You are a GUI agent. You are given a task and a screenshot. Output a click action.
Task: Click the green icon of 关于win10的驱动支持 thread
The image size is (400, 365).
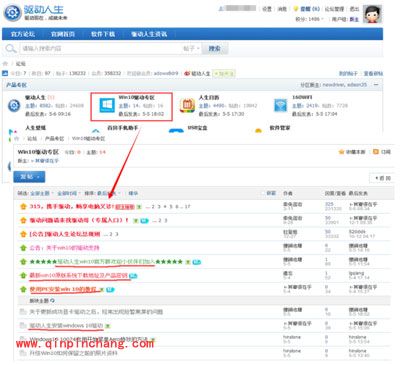pyautogui.click(x=23, y=248)
